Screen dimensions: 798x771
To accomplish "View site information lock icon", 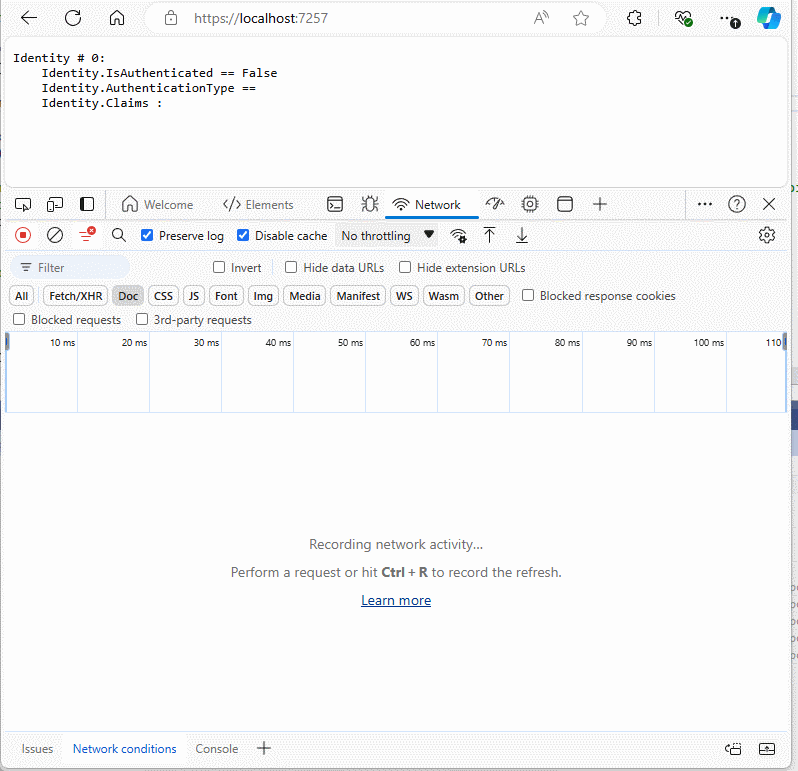I will (171, 18).
